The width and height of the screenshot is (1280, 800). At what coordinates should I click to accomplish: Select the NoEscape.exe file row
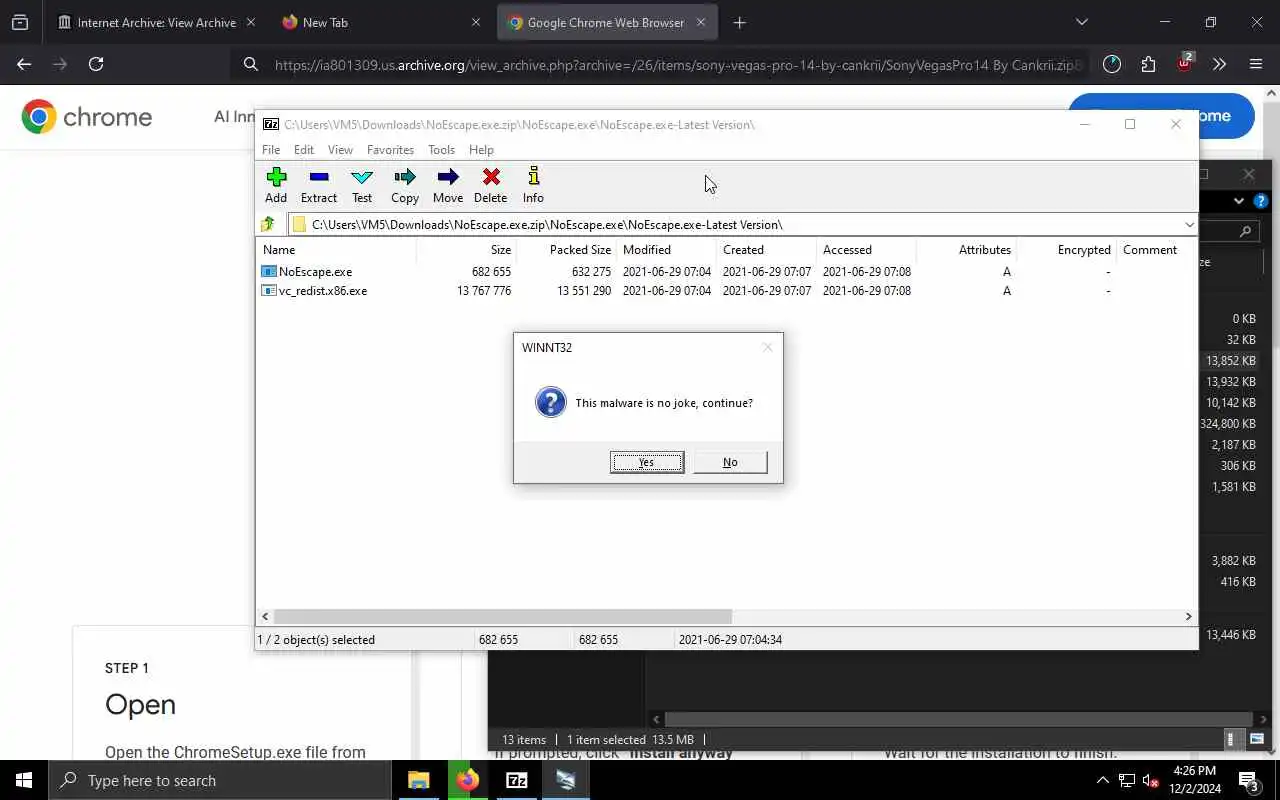click(x=727, y=272)
